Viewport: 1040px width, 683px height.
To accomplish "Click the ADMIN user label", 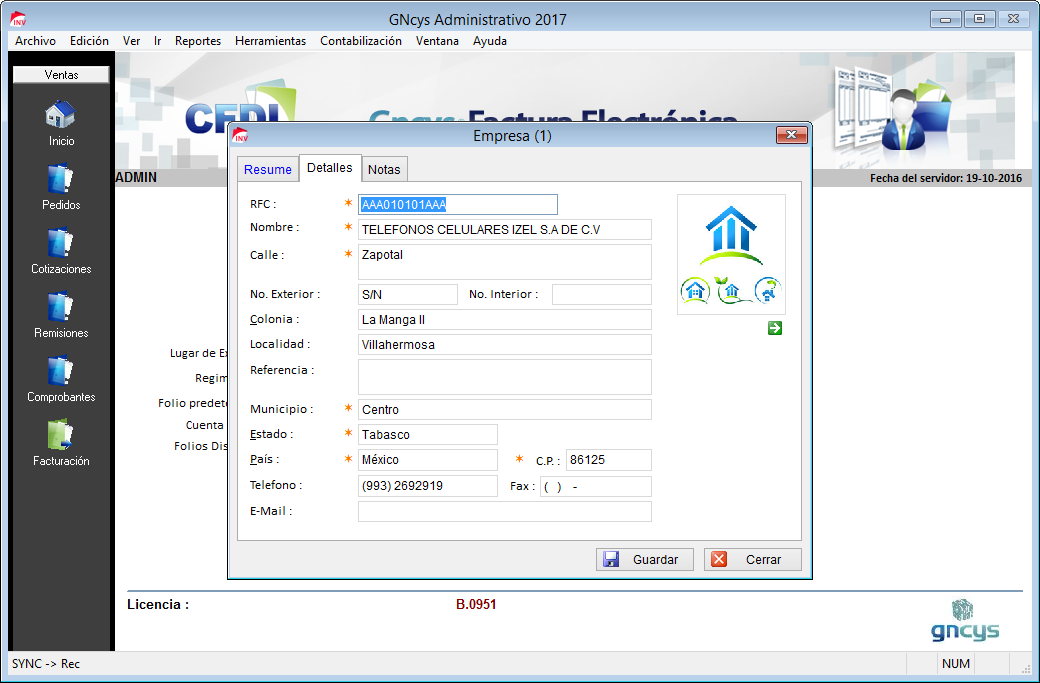I will (x=136, y=178).
